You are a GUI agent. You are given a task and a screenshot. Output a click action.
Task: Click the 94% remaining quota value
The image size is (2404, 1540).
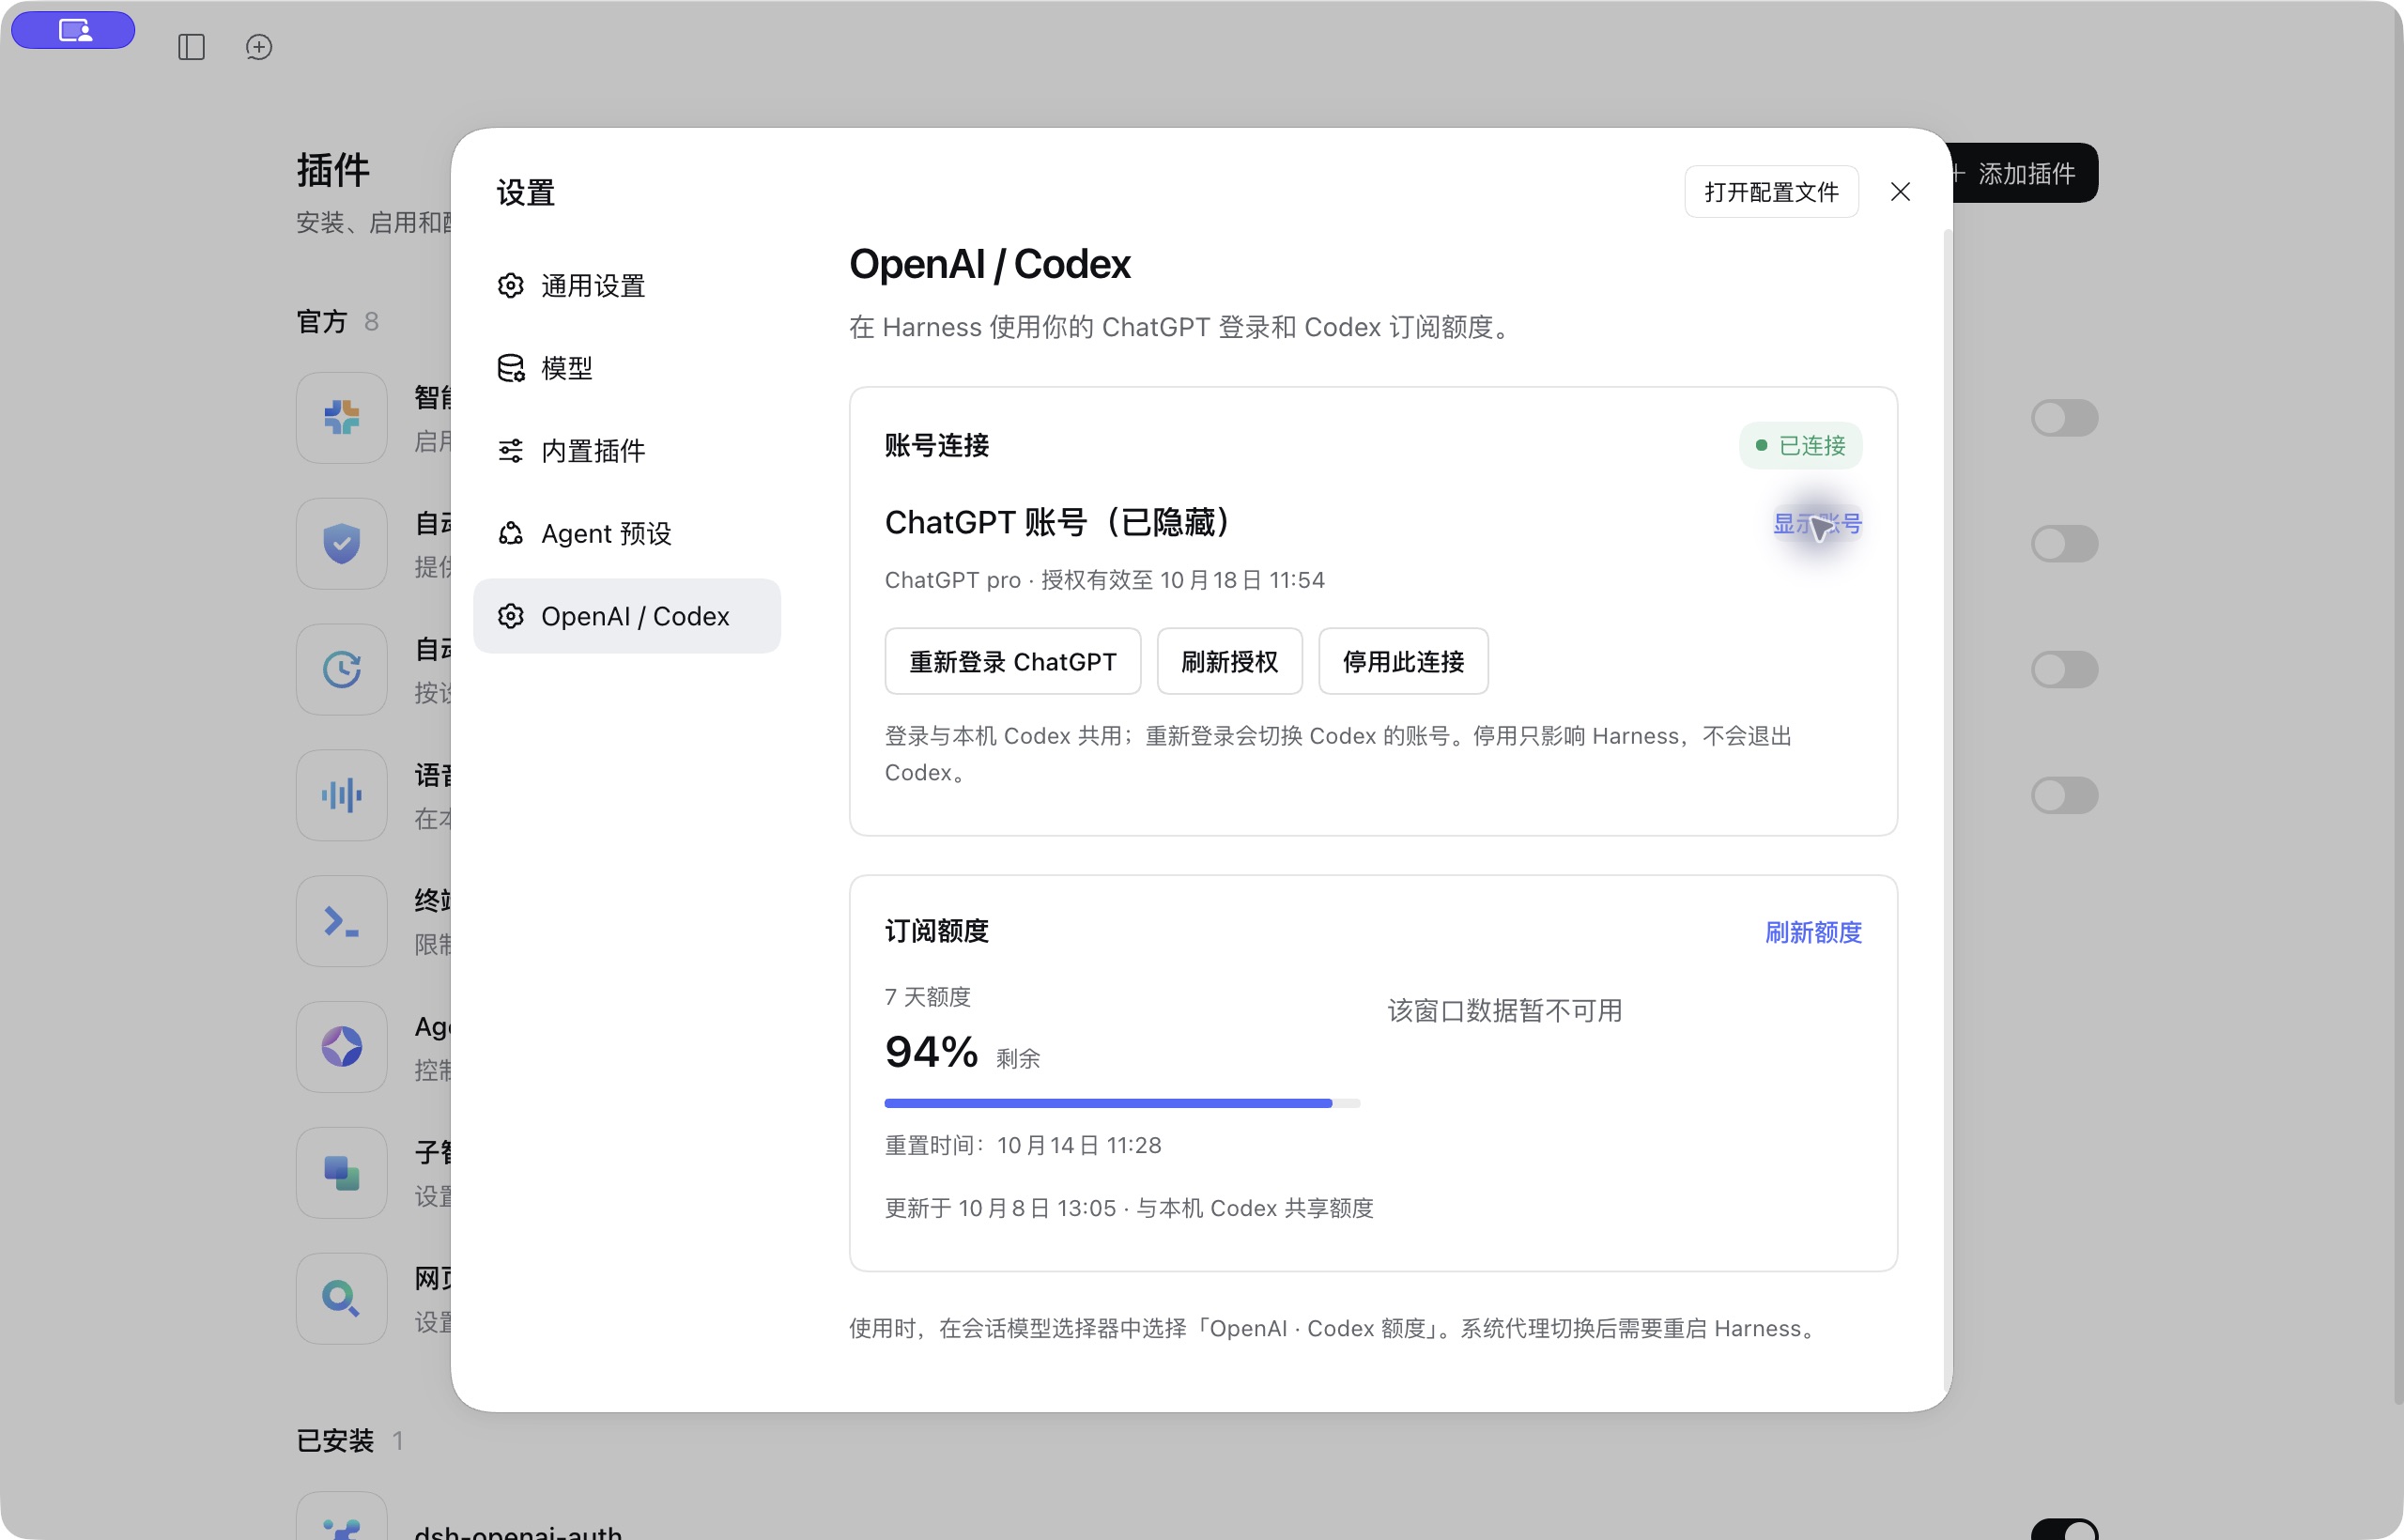[x=931, y=1052]
